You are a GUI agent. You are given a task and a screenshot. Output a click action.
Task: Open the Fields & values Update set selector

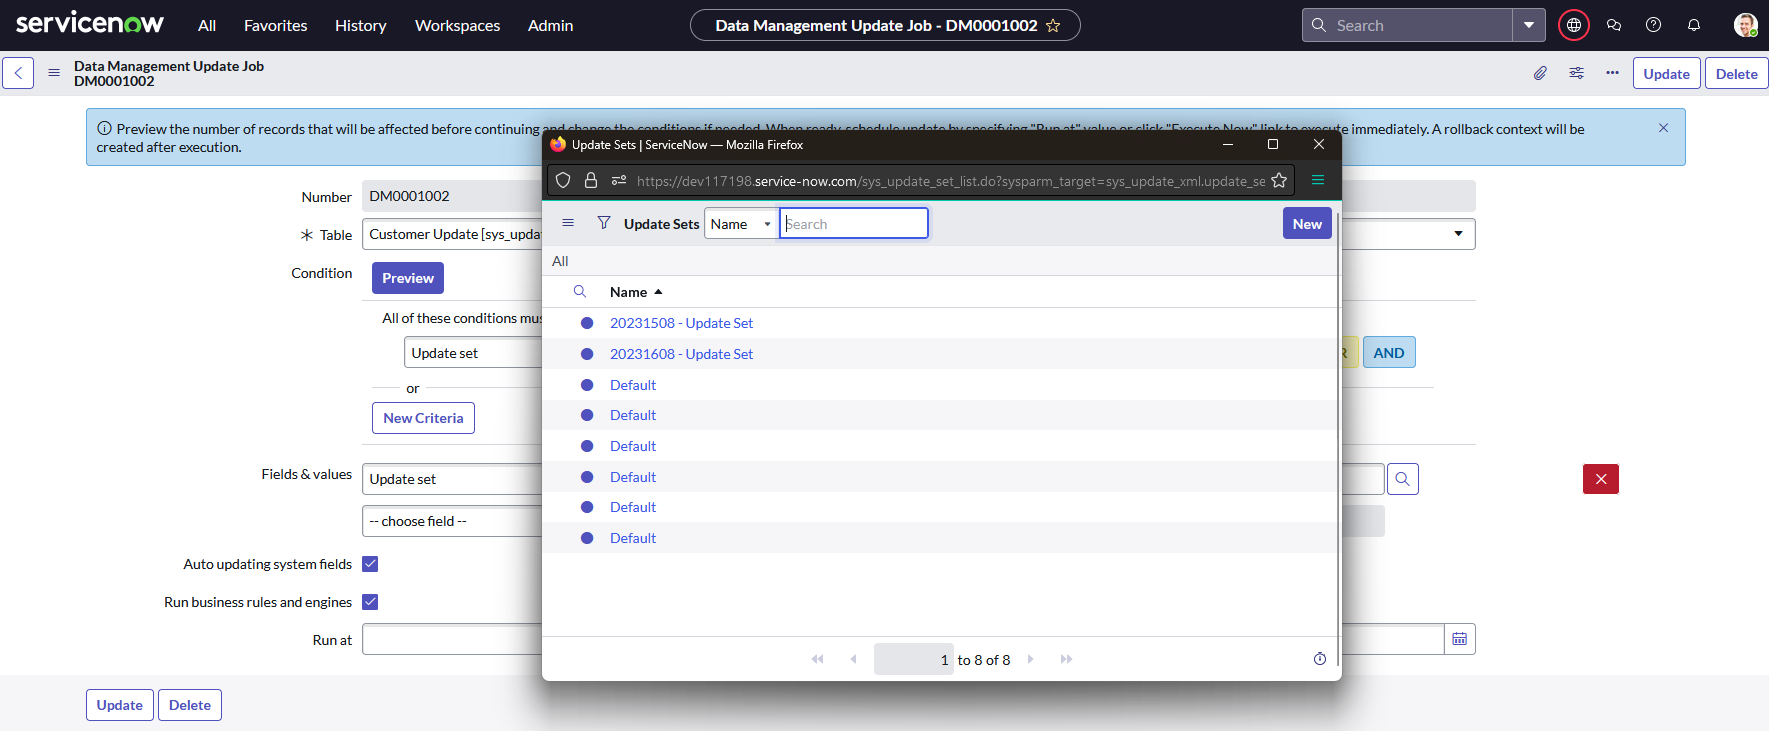pyautogui.click(x=452, y=479)
